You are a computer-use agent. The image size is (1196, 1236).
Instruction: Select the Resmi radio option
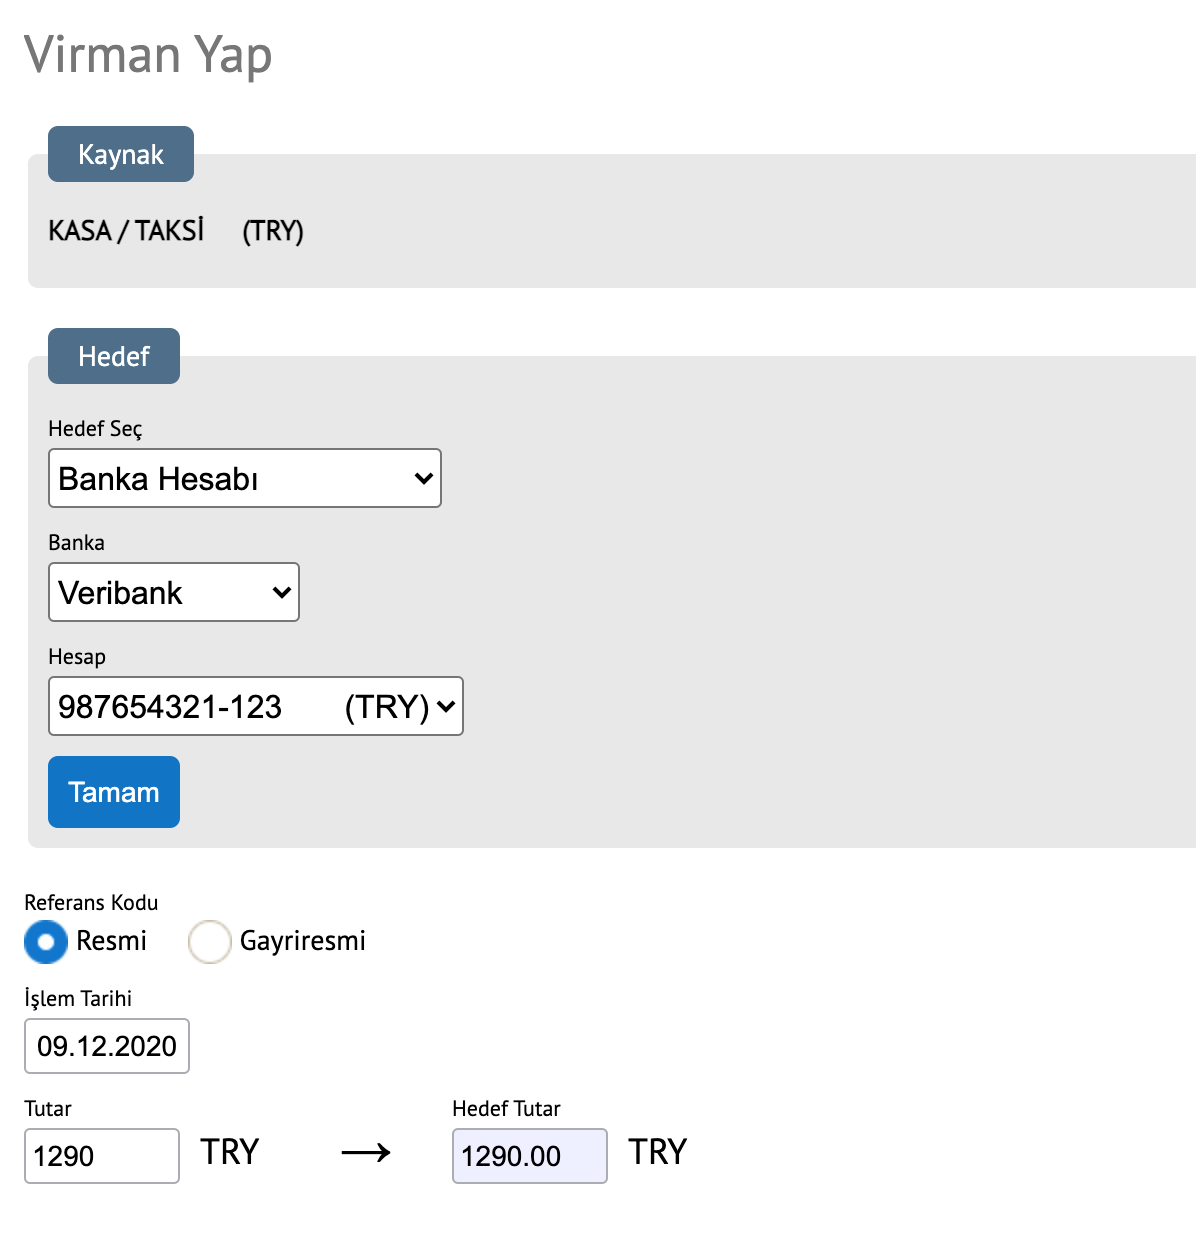click(x=46, y=942)
